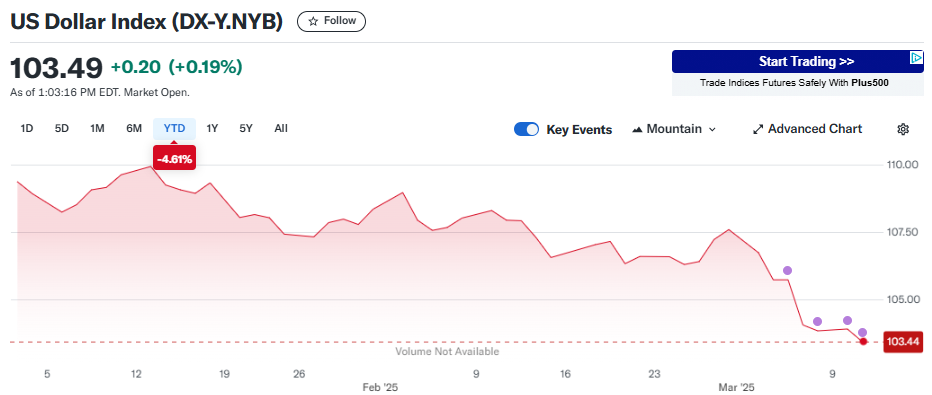The width and height of the screenshot is (932, 395).
Task: Select the All time range tab
Action: point(281,128)
